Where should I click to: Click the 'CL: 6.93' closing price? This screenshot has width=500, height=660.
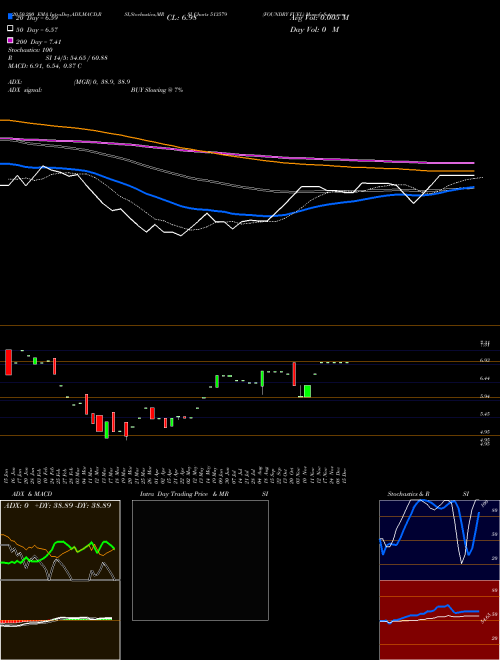(181, 18)
